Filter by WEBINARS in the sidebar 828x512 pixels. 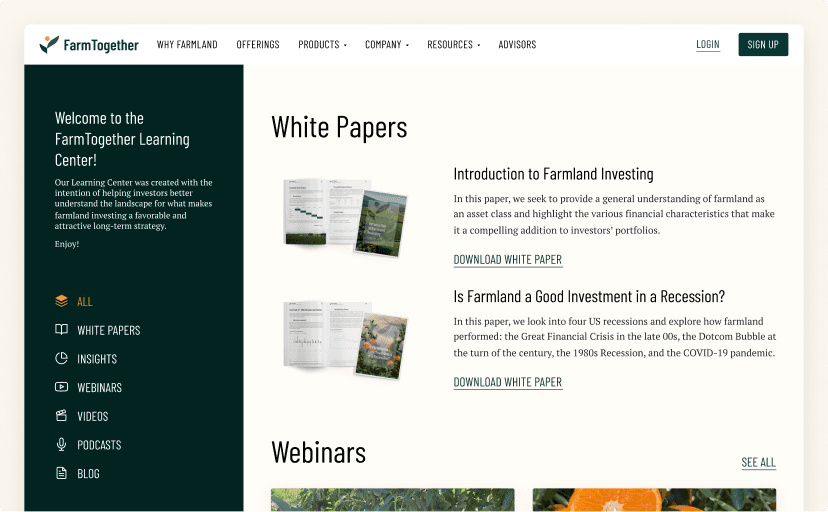point(99,387)
